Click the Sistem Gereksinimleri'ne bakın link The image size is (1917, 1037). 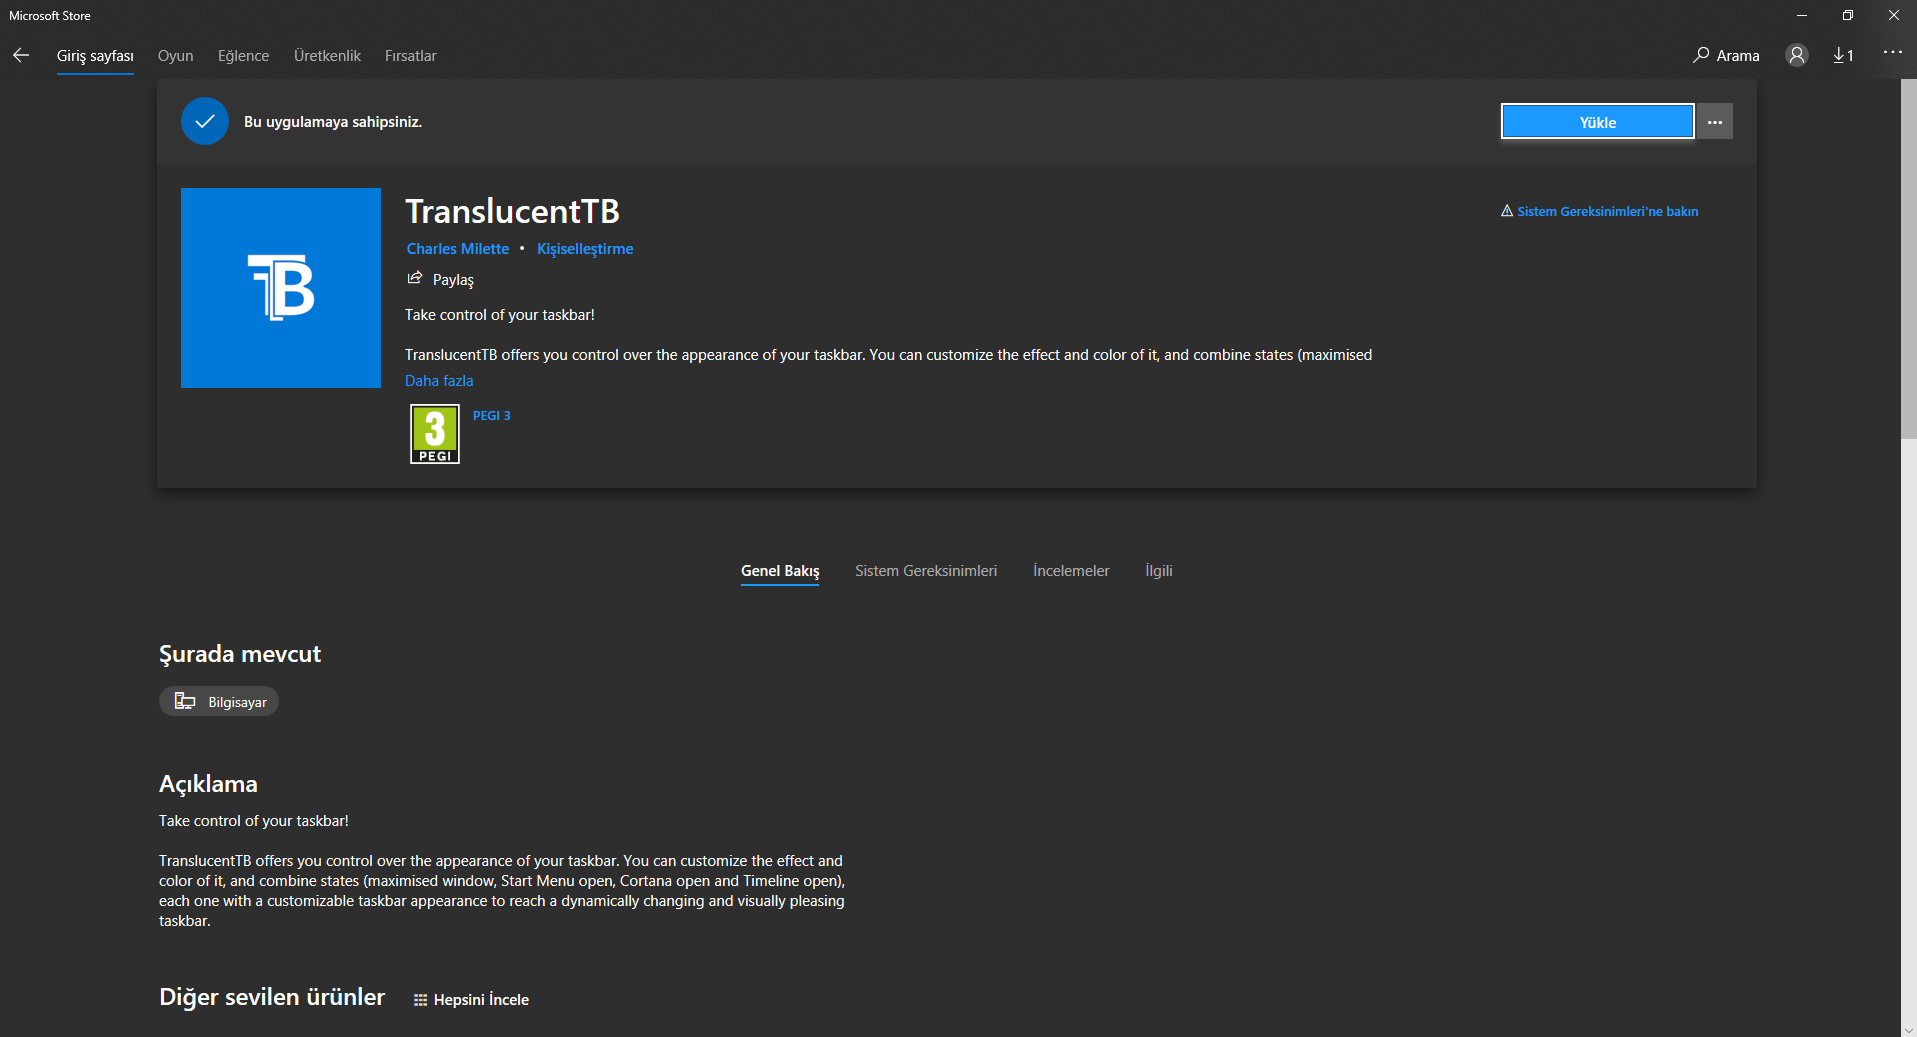pyautogui.click(x=1608, y=211)
